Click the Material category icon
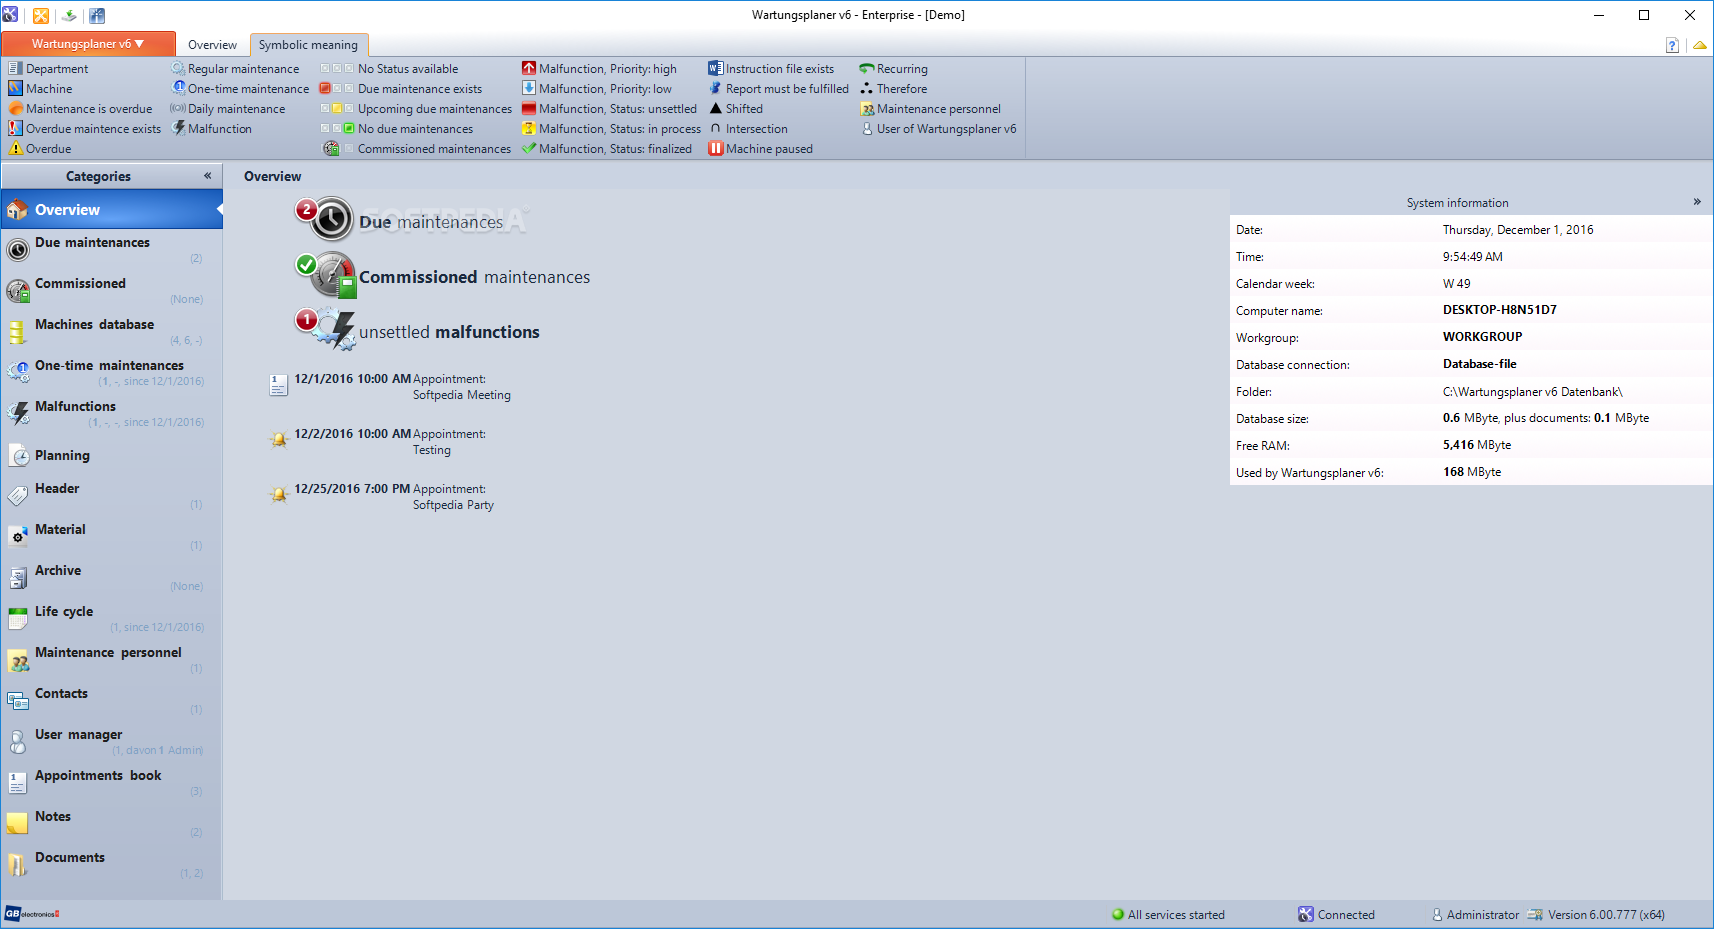The width and height of the screenshot is (1714, 929). 18,536
